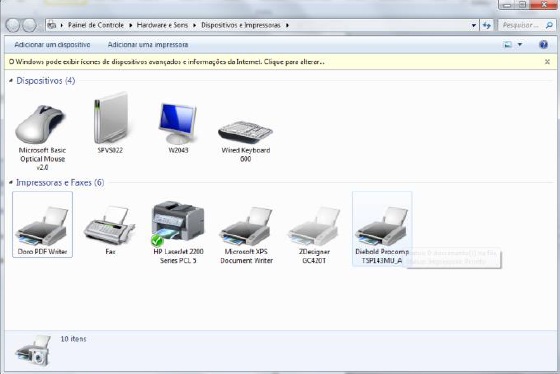560x374 pixels.
Task: Go to Painel de Controle breadcrumb
Action: tap(96, 25)
